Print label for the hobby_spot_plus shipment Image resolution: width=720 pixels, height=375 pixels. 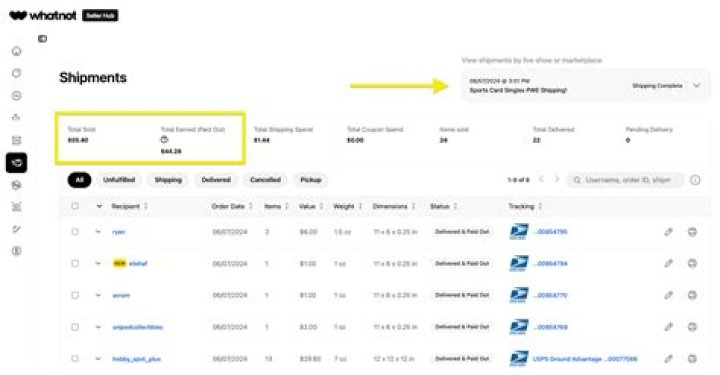[692, 358]
